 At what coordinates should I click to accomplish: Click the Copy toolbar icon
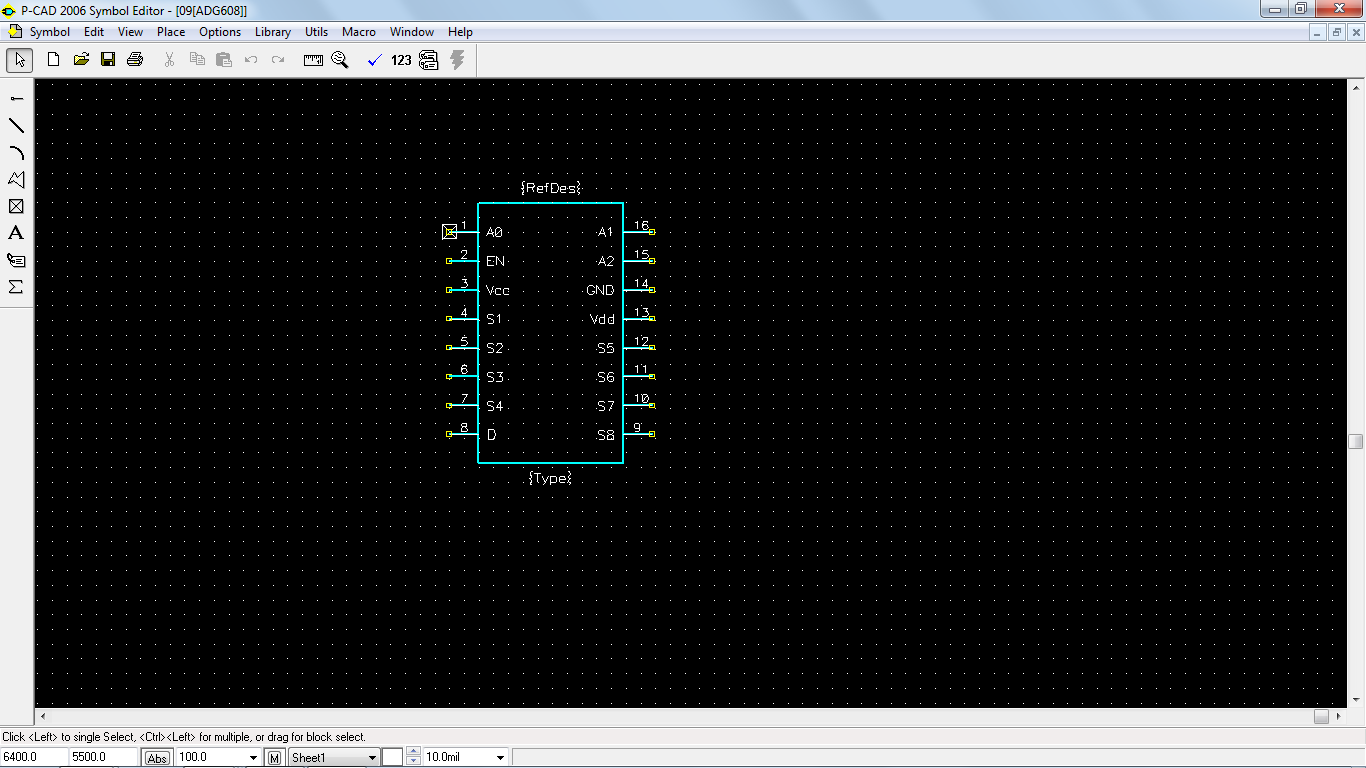(197, 60)
